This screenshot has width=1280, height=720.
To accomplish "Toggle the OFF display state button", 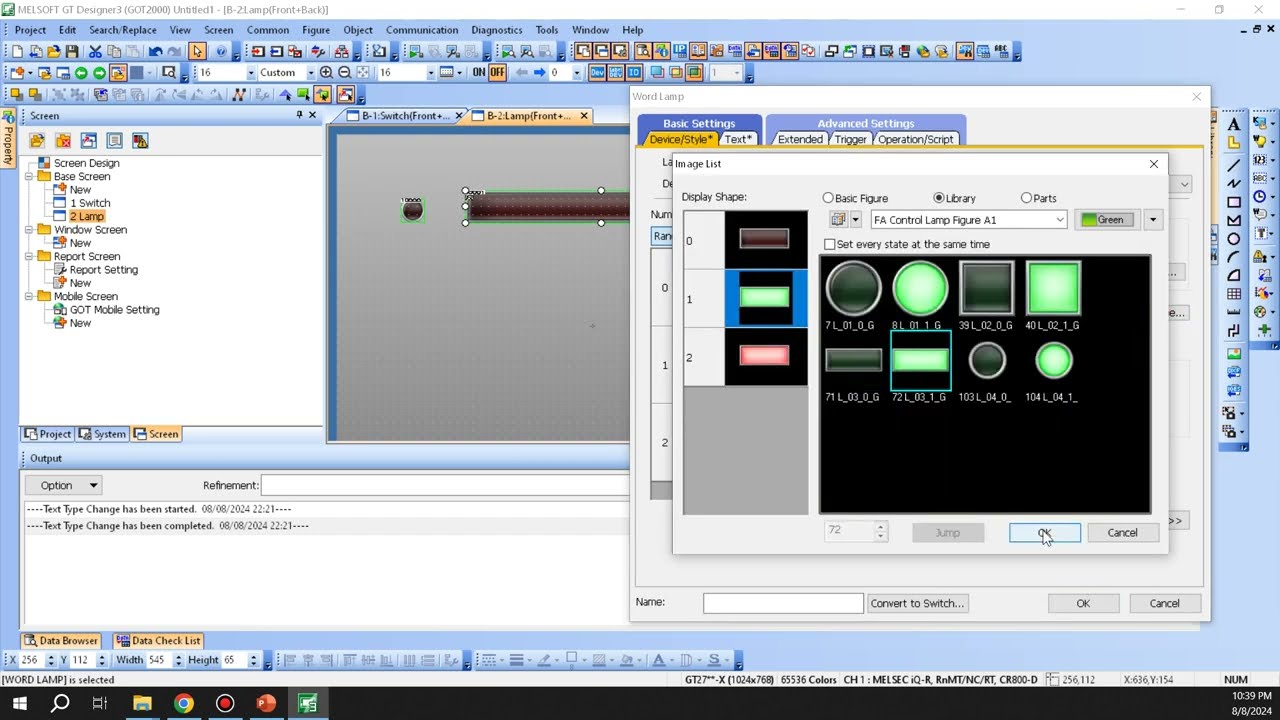I will (x=497, y=72).
